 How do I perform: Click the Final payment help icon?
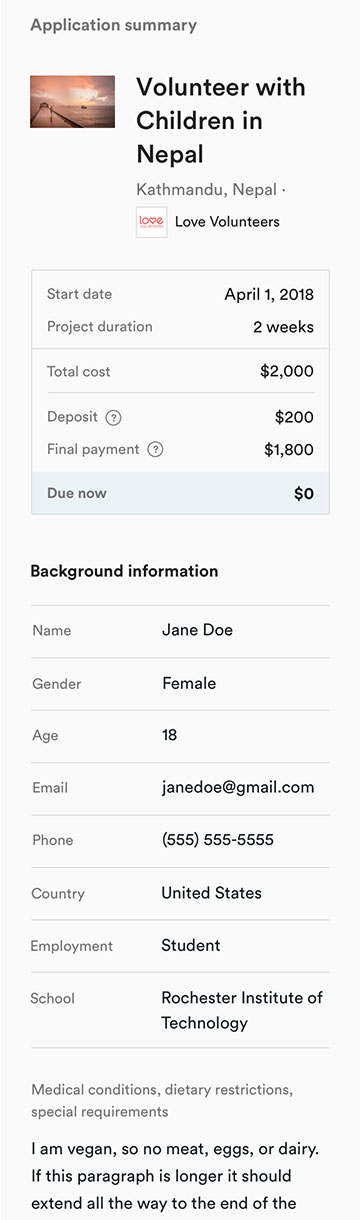point(155,450)
